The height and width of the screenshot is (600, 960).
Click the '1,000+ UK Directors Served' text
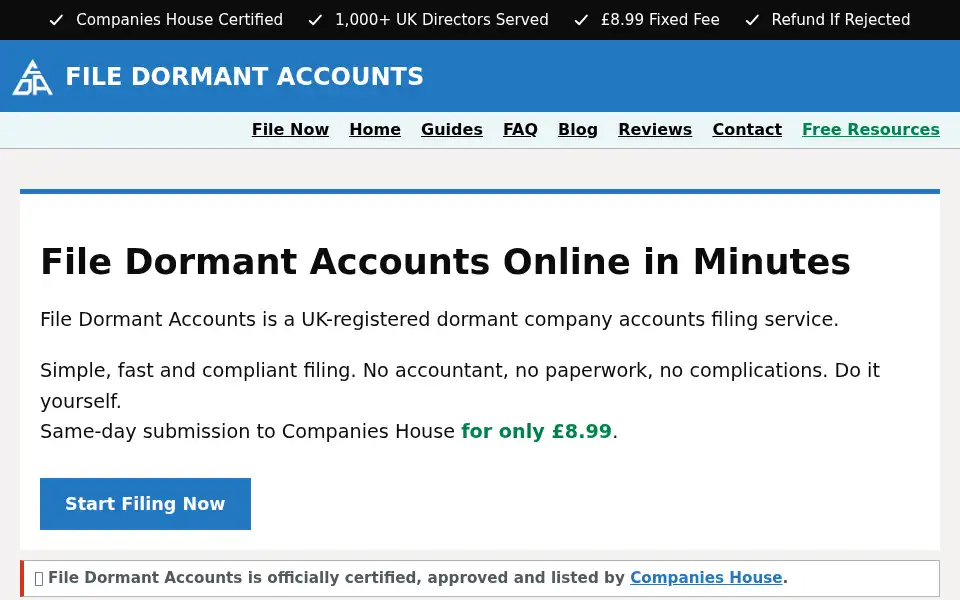441,20
